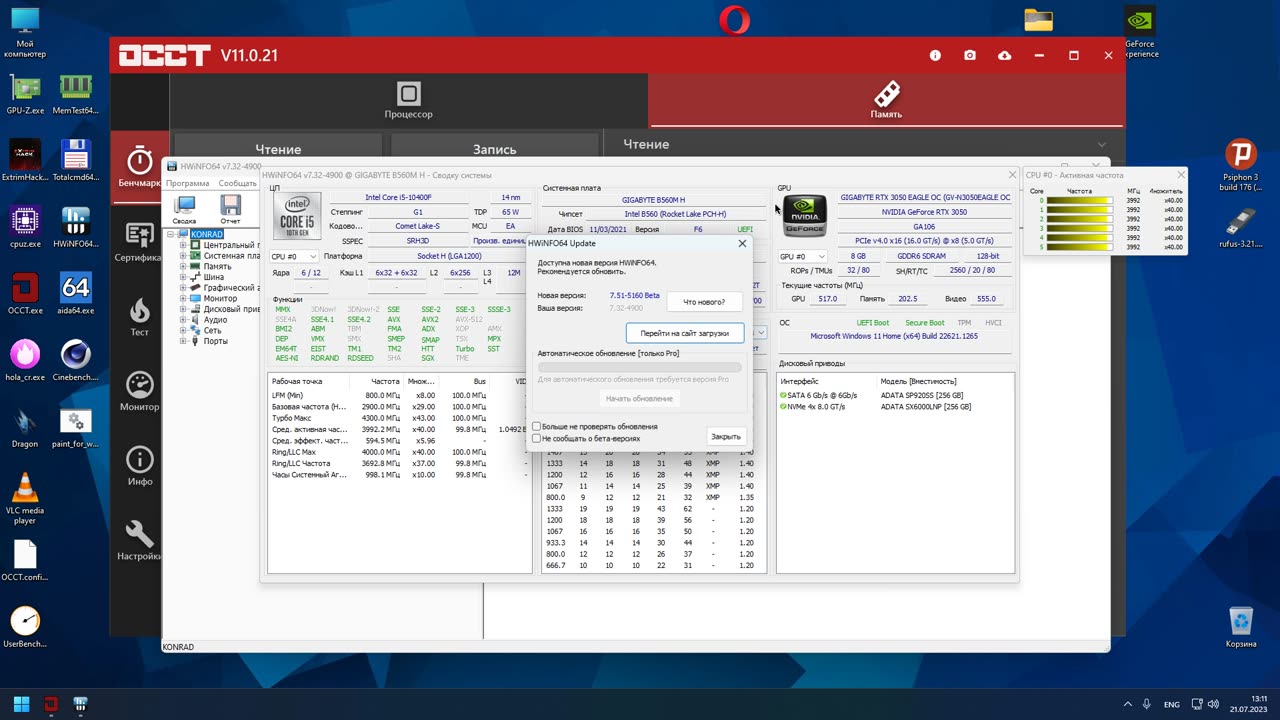Image resolution: width=1280 pixels, height=720 pixels.
Task: Click the OCCT cloud upload icon
Action: click(1004, 56)
